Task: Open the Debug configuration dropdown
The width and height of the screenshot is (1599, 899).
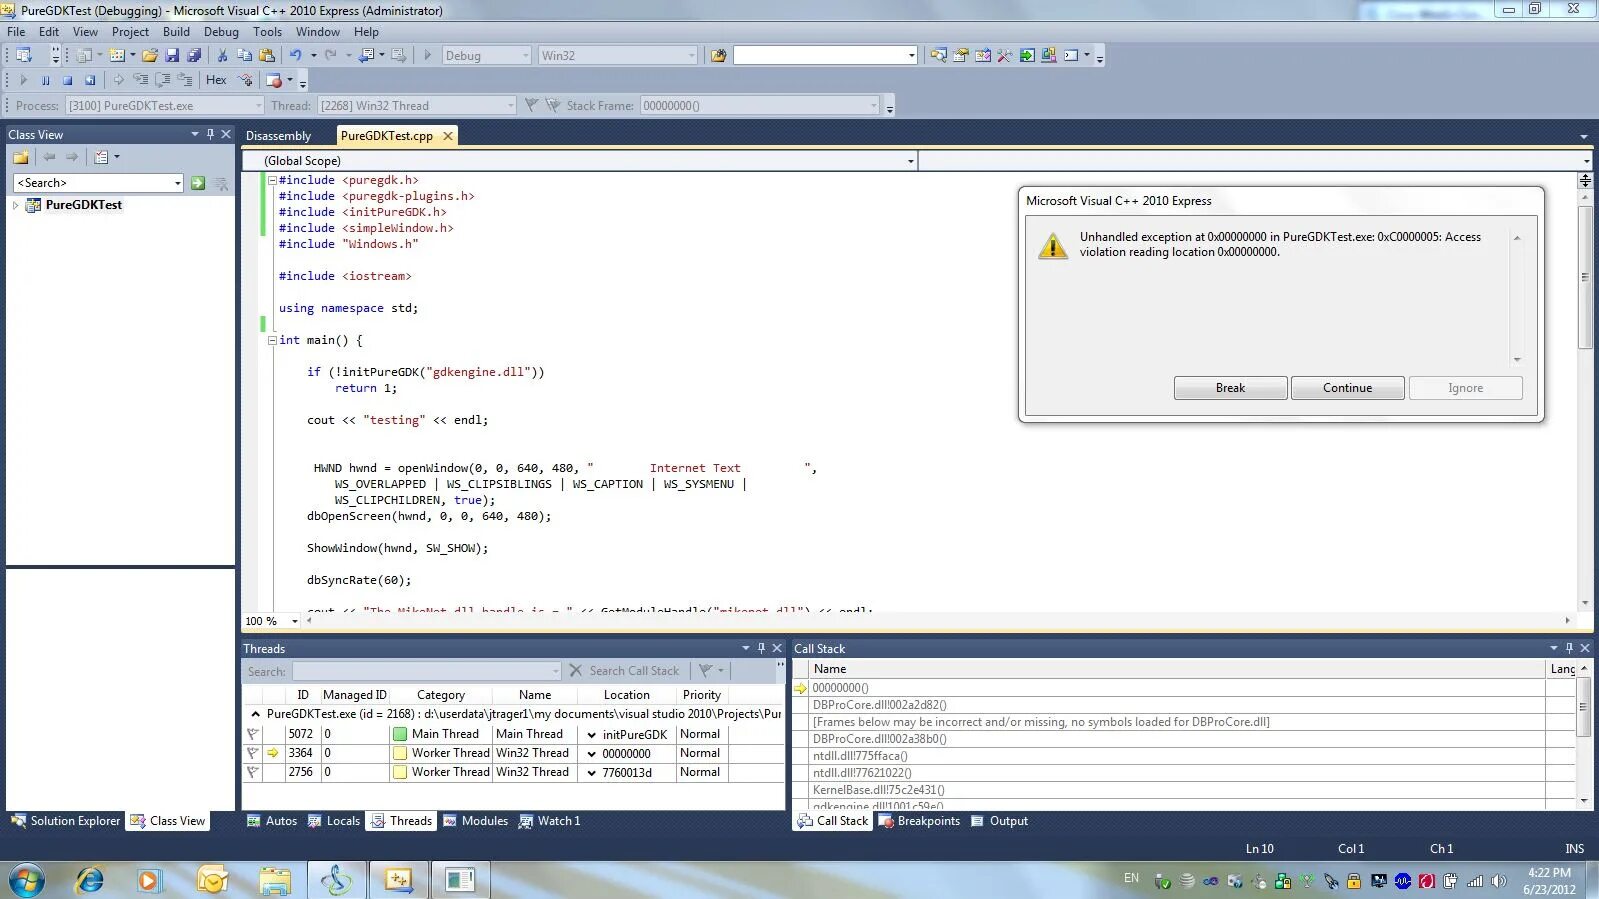Action: [525, 56]
